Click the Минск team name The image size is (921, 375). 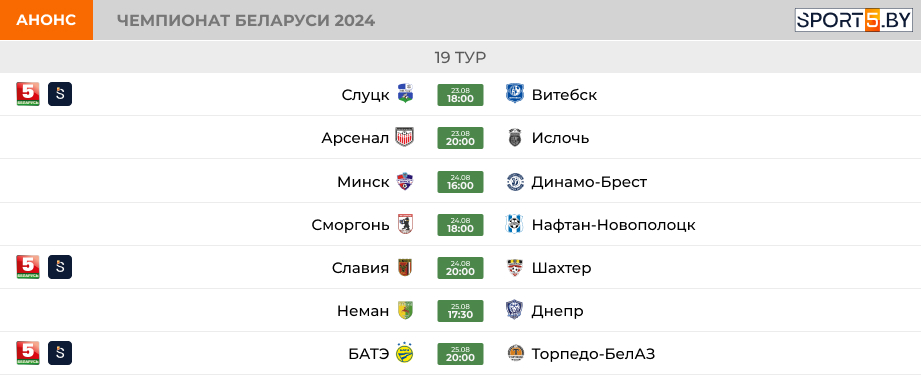click(363, 182)
